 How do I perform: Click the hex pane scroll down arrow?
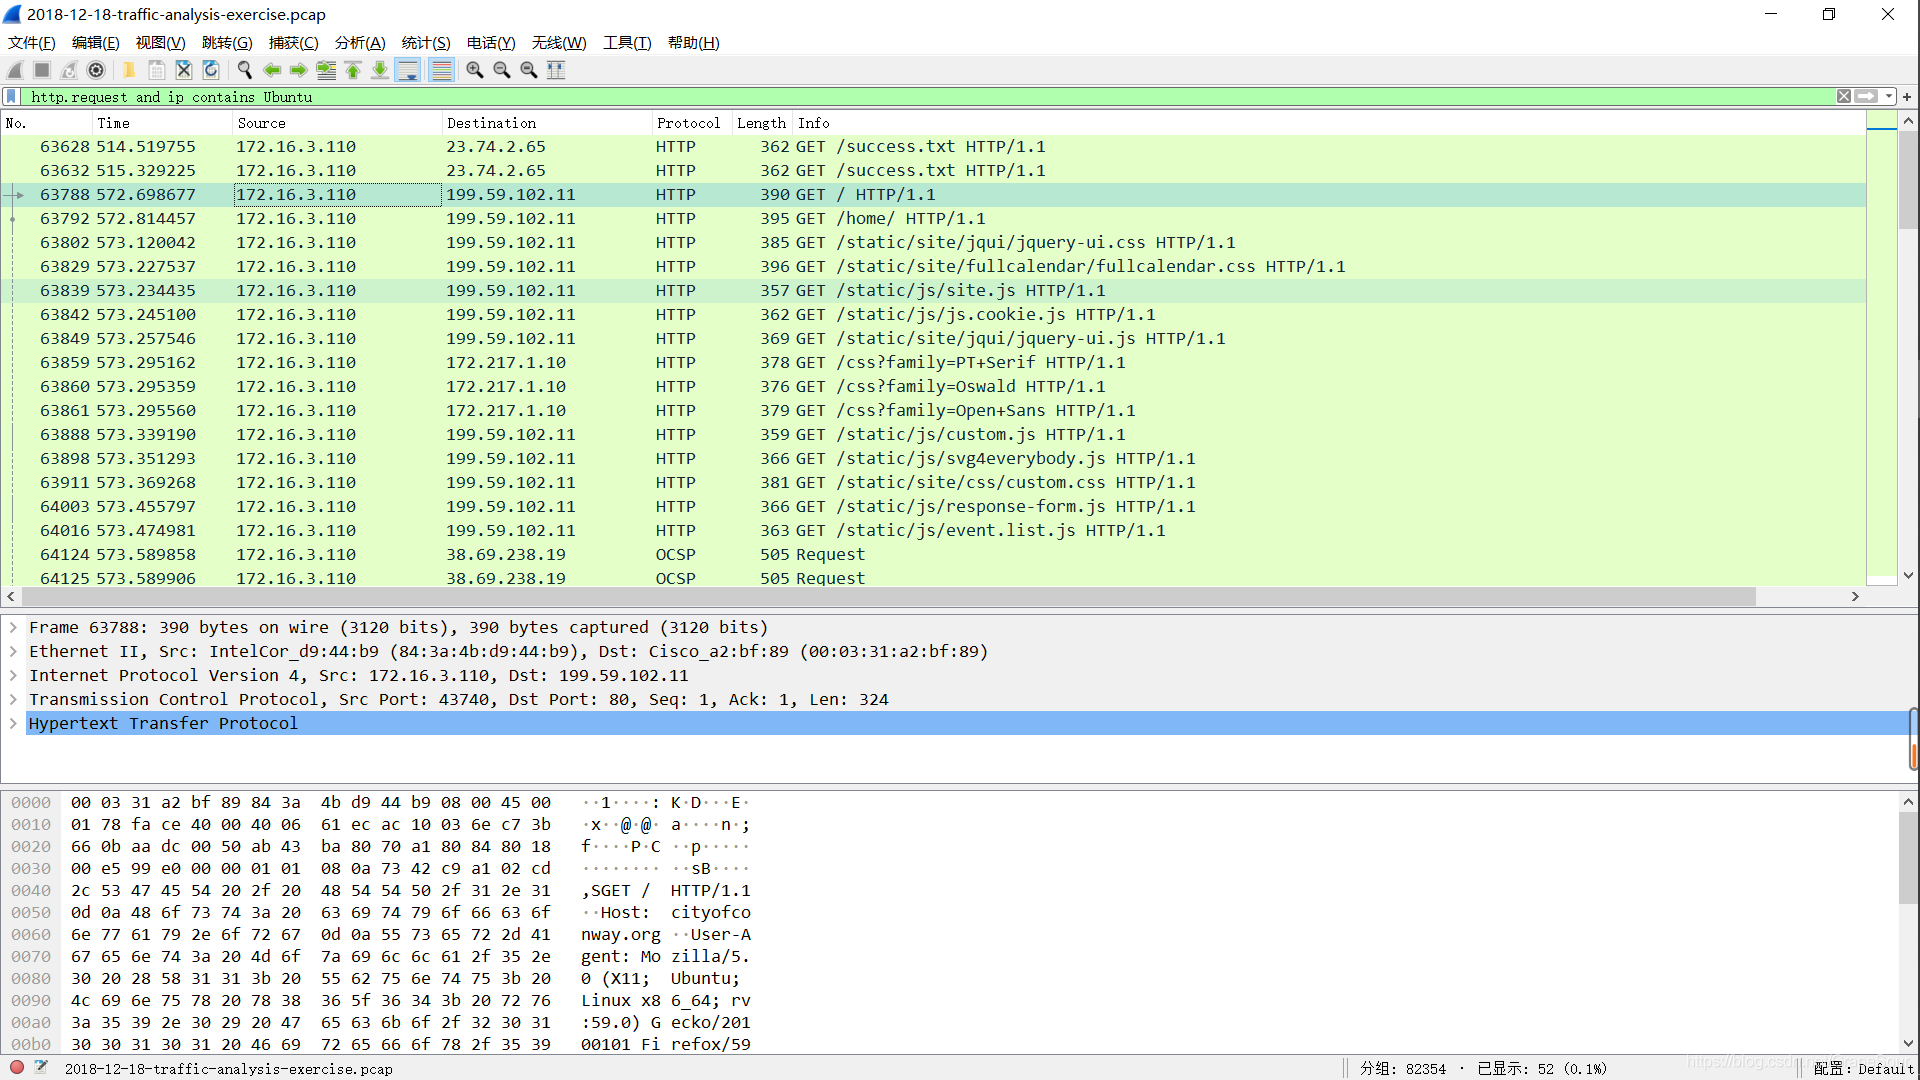1908,1044
